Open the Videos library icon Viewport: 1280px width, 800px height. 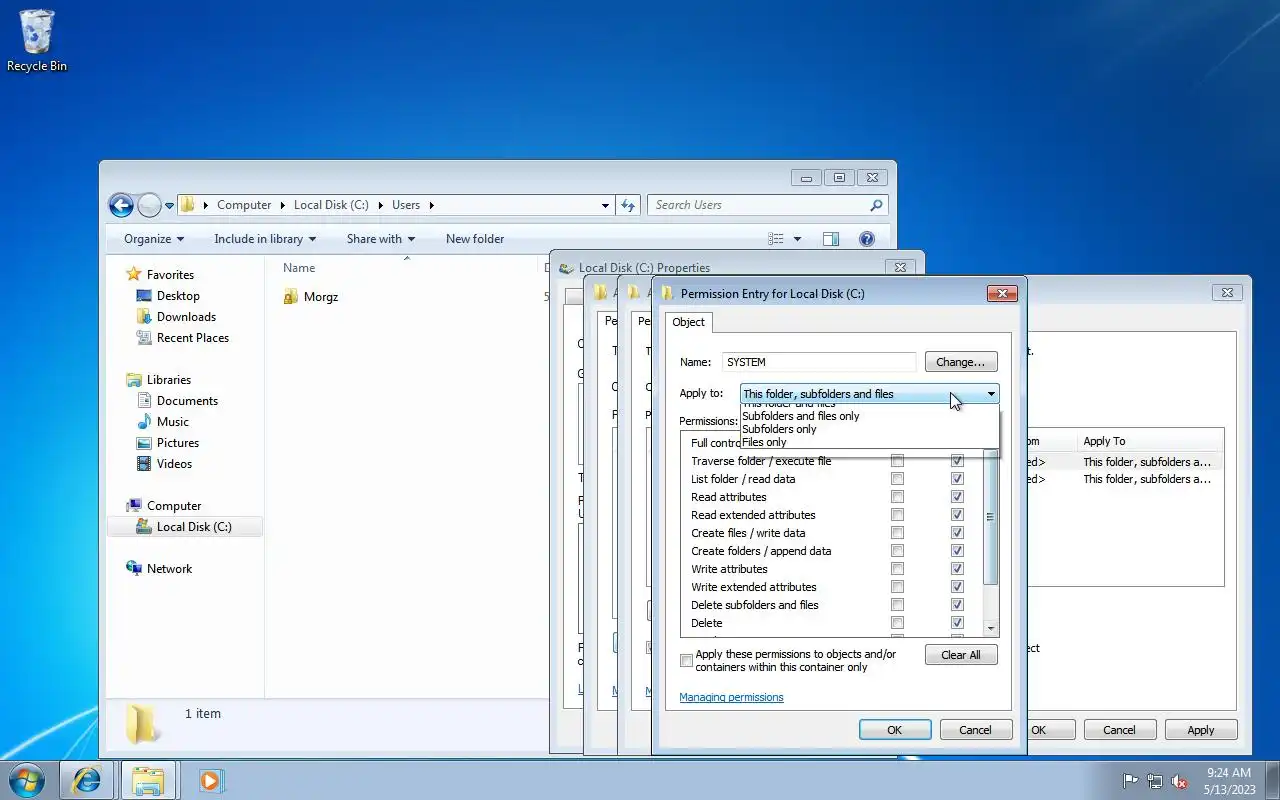point(144,464)
